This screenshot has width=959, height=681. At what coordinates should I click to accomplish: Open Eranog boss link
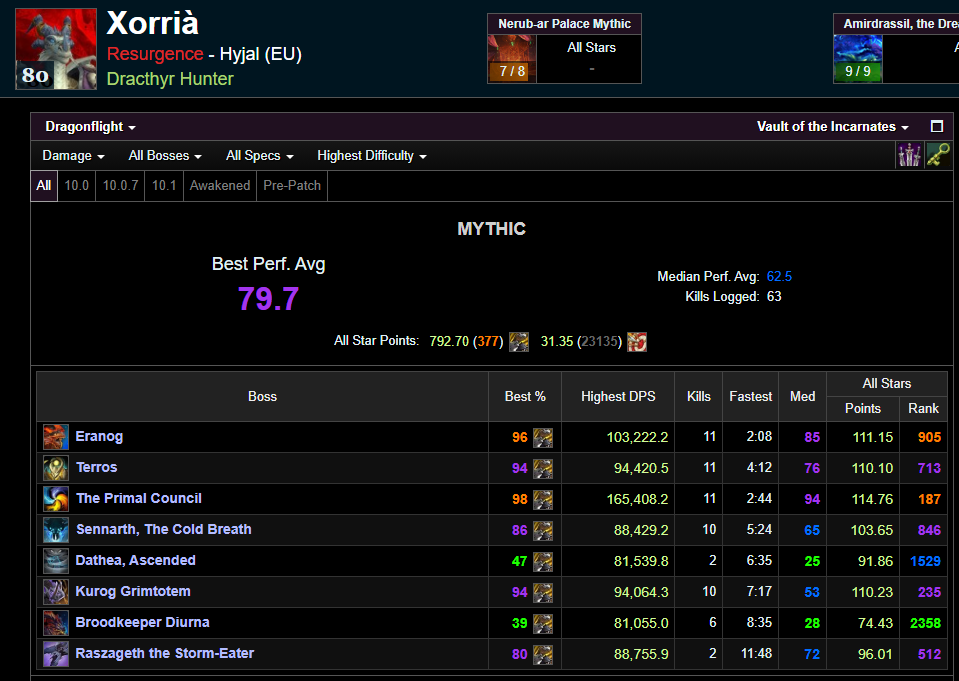pos(99,436)
